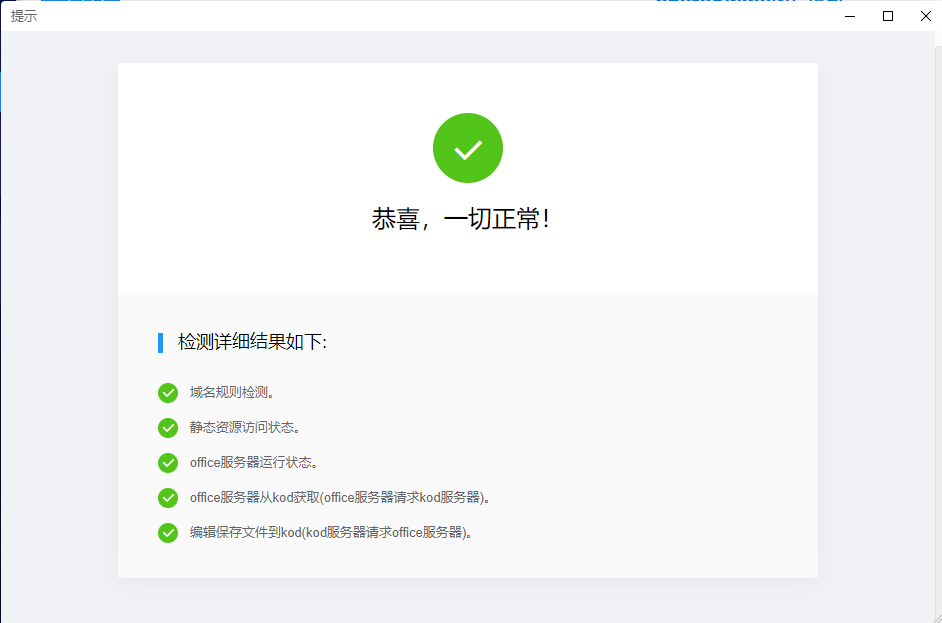Viewport: 942px width, 623px height.
Task: Minimize the 提示 dialog window
Action: coord(848,16)
